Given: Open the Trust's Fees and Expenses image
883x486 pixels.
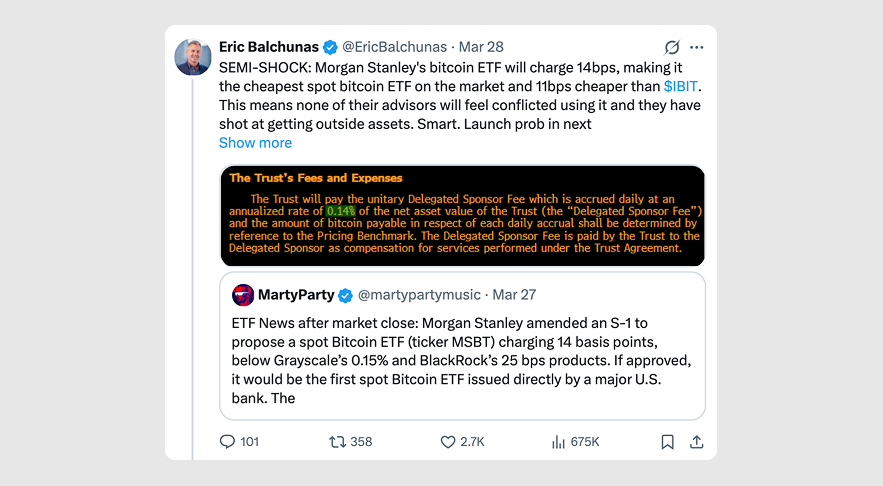Looking at the screenshot, I should click(x=462, y=216).
